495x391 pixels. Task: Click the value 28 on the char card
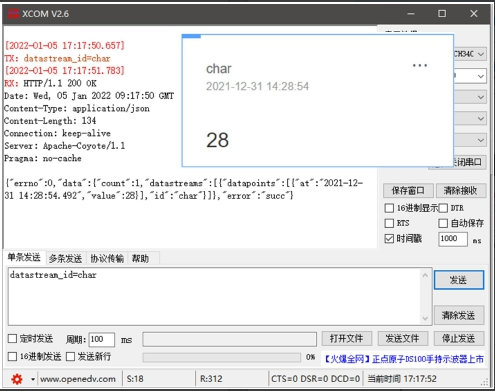217,140
